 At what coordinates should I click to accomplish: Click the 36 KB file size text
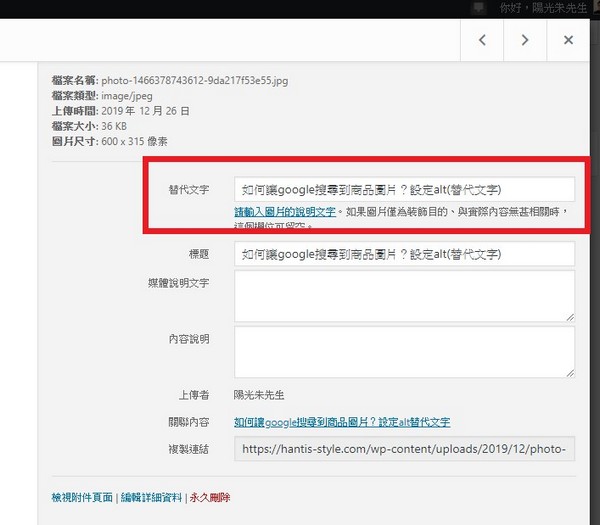114,126
